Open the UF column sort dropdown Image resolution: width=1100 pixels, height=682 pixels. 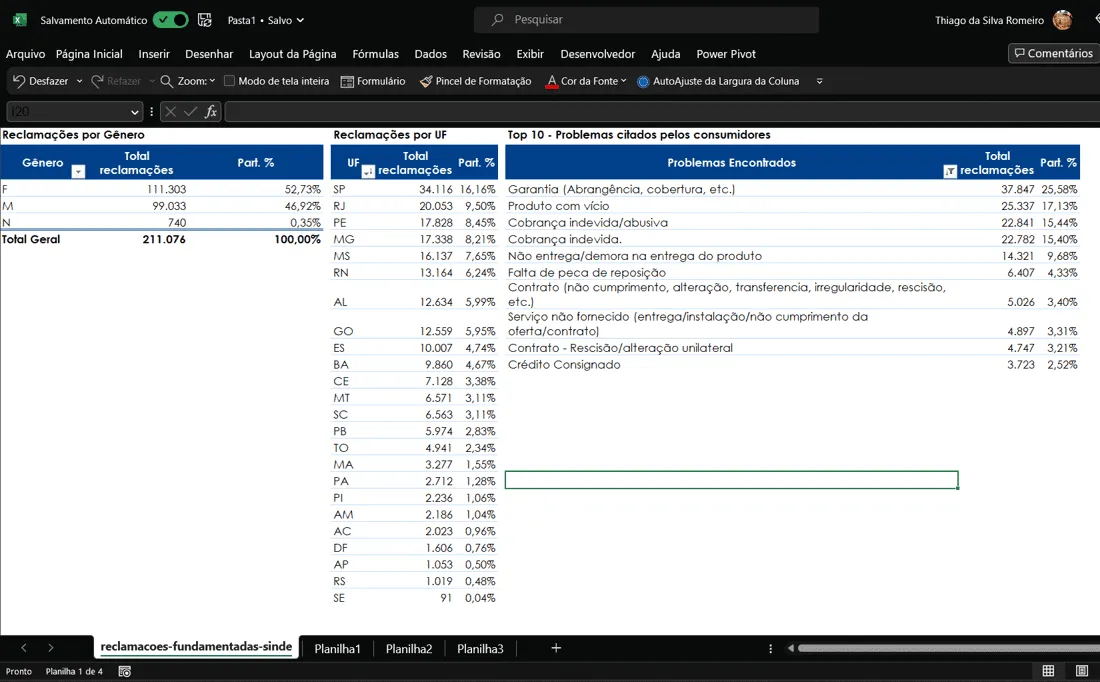click(368, 171)
